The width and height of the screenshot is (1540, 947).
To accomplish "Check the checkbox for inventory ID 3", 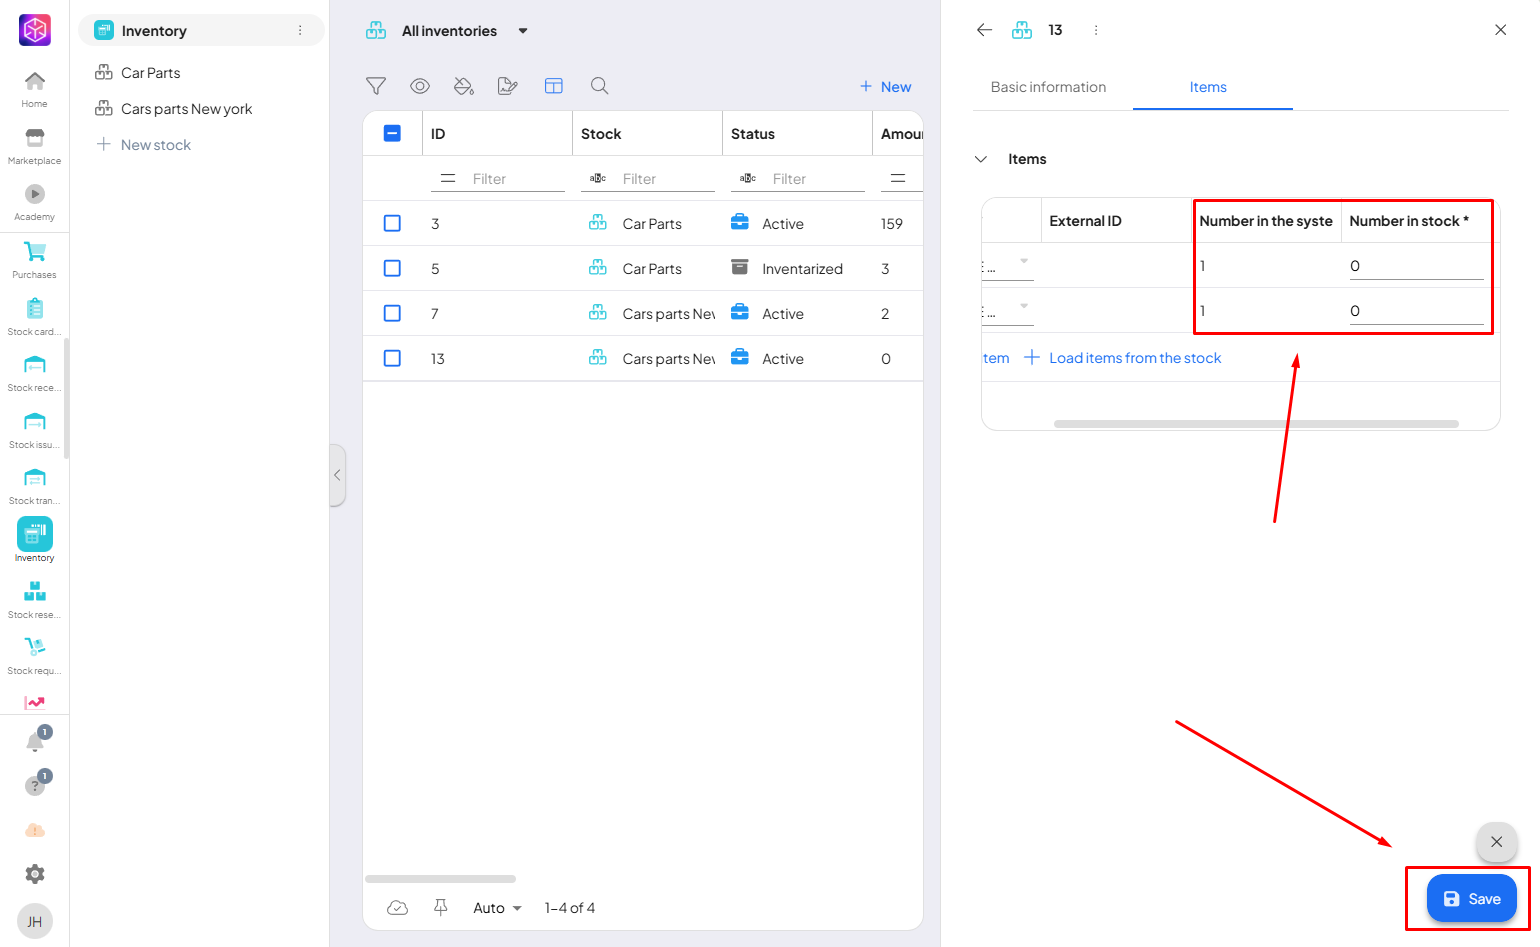I will (392, 223).
